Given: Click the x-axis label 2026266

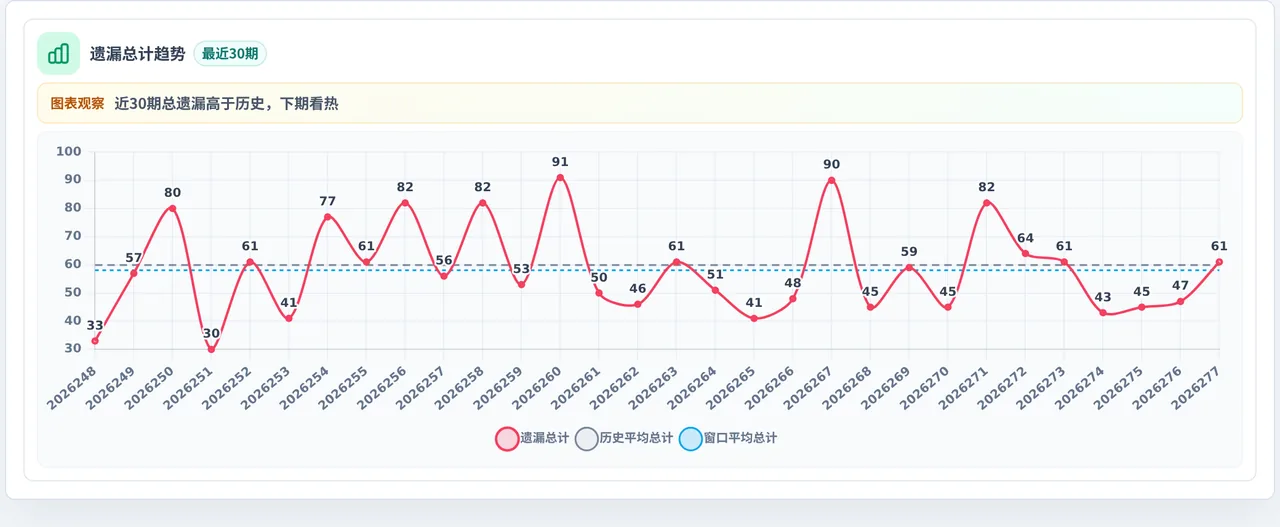Looking at the screenshot, I should [770, 387].
